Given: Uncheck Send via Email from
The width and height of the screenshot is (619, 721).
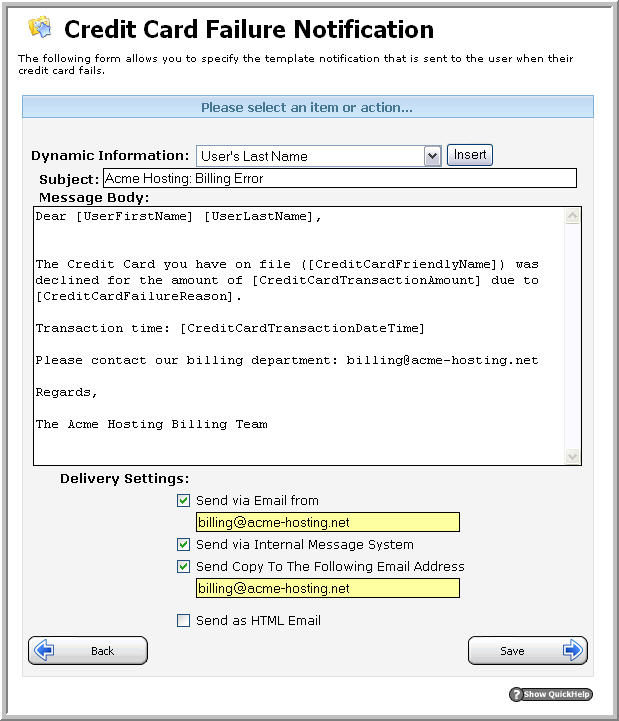Looking at the screenshot, I should click(183, 500).
